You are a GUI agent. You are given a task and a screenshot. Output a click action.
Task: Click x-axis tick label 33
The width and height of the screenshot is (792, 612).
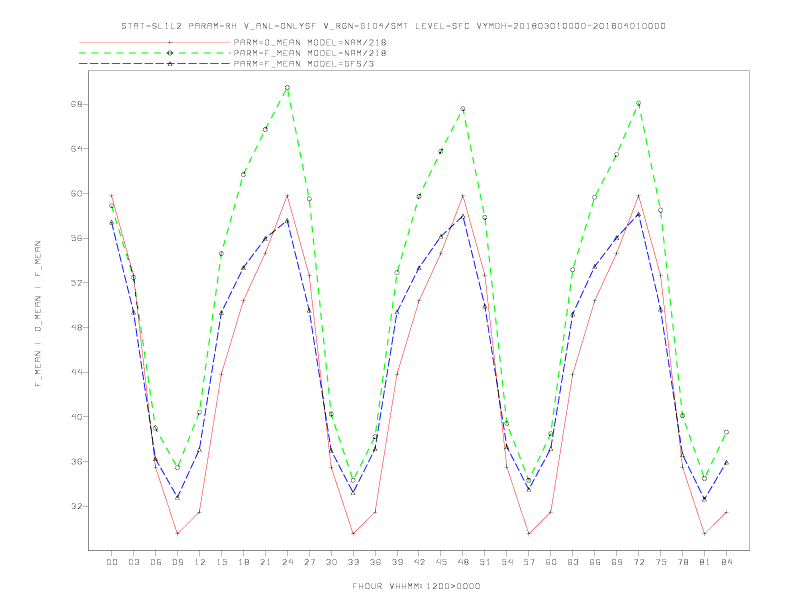coord(353,562)
